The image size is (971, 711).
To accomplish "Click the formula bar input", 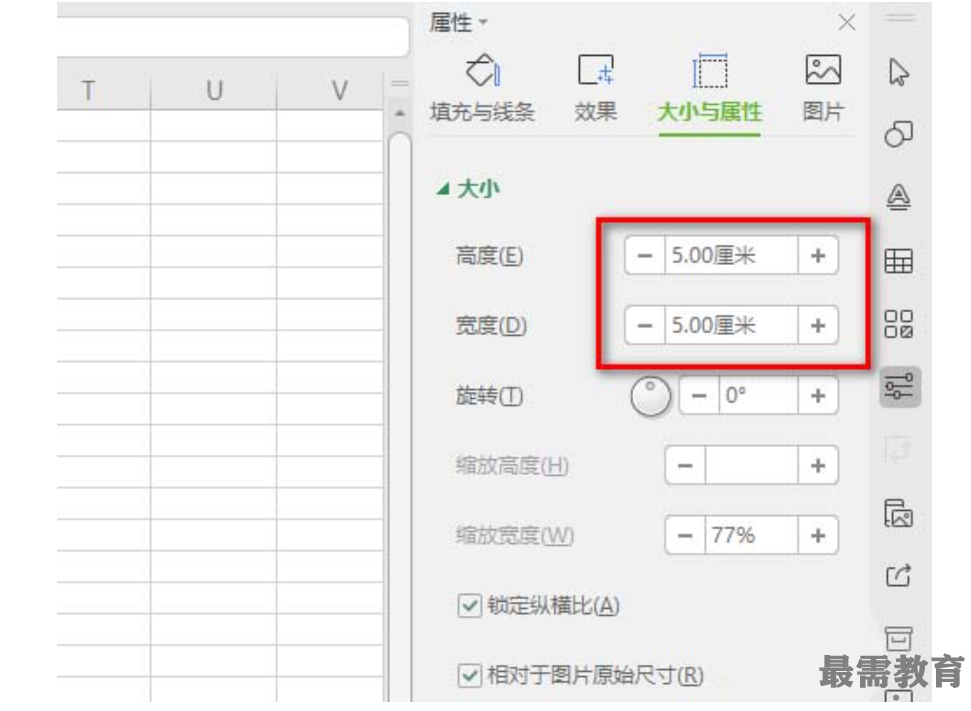I will (x=232, y=37).
